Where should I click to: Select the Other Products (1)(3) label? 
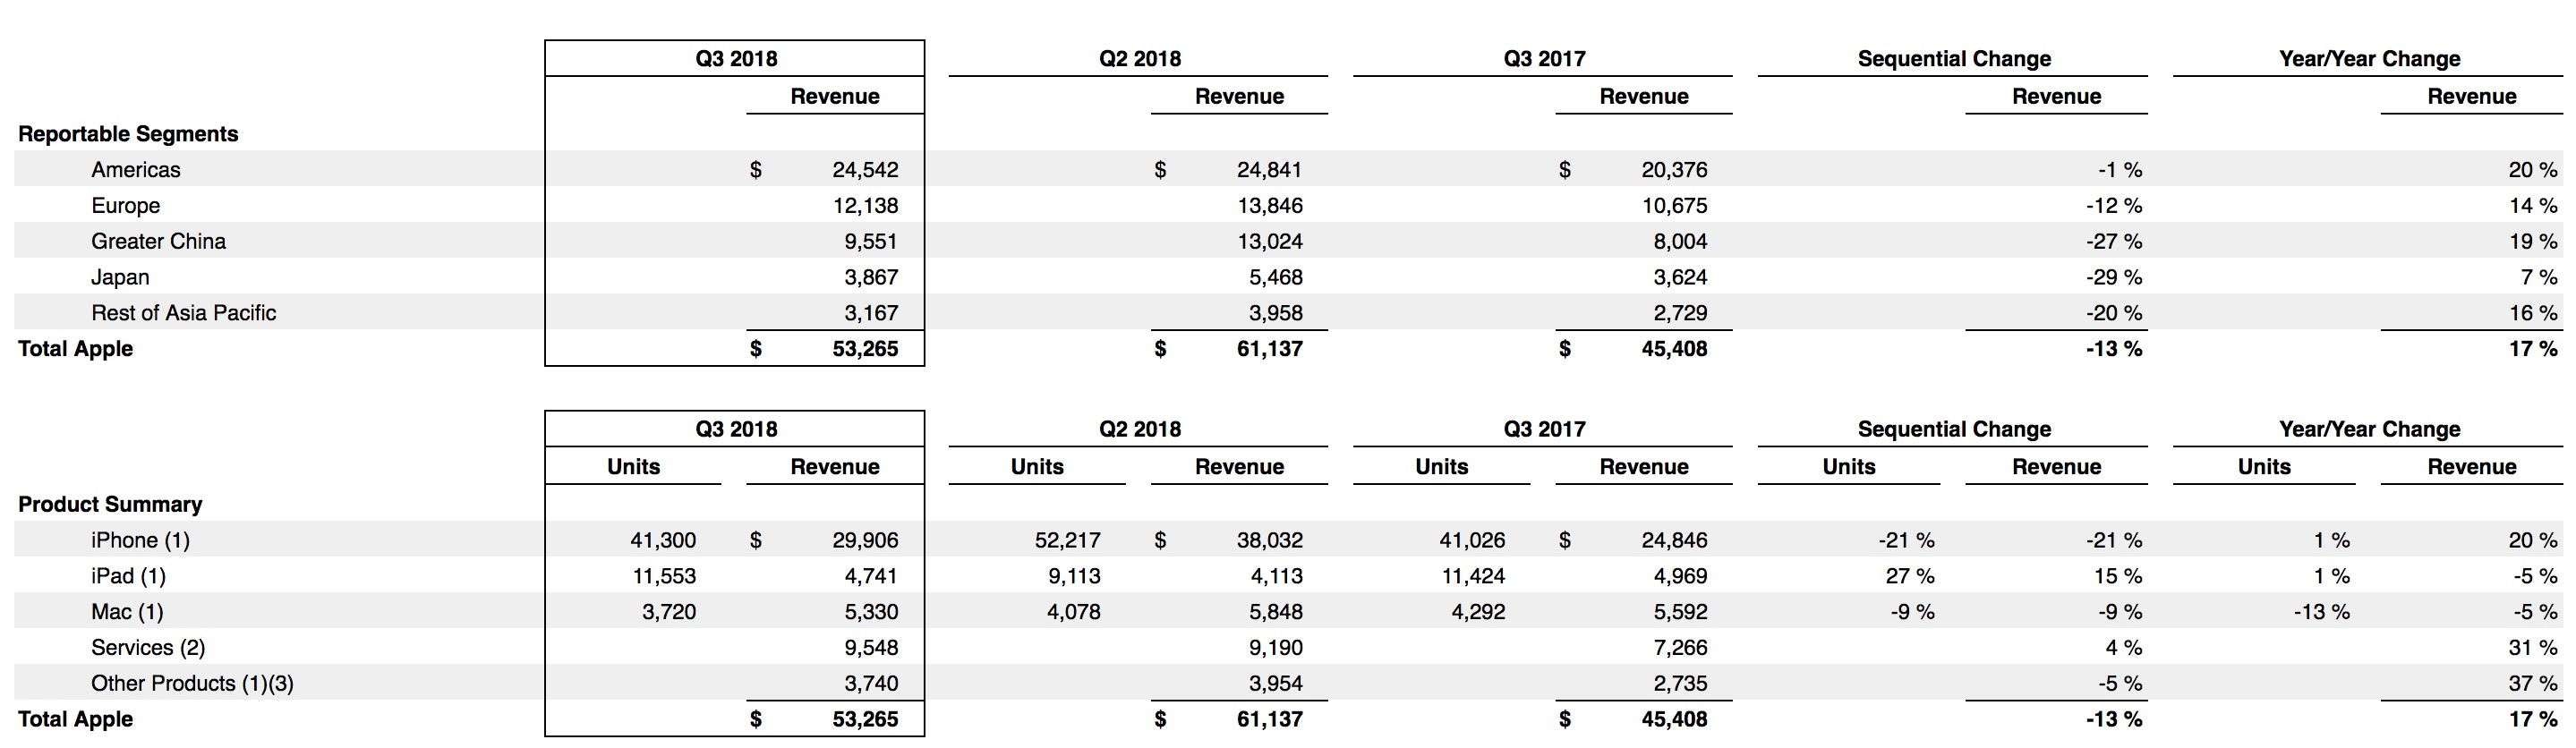click(x=192, y=684)
